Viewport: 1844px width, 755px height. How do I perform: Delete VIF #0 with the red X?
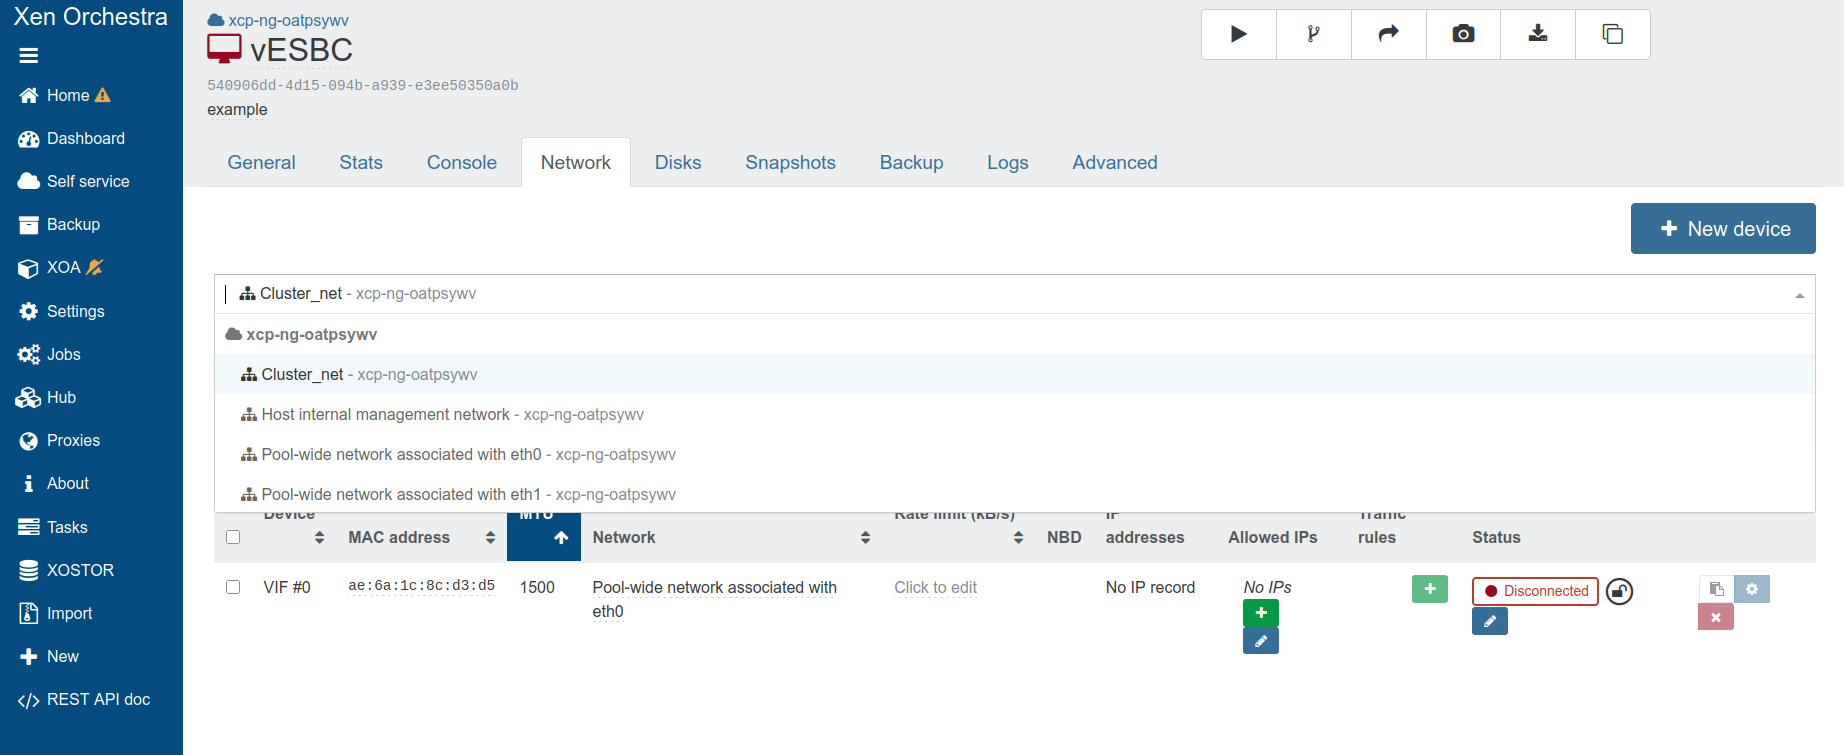click(x=1715, y=617)
